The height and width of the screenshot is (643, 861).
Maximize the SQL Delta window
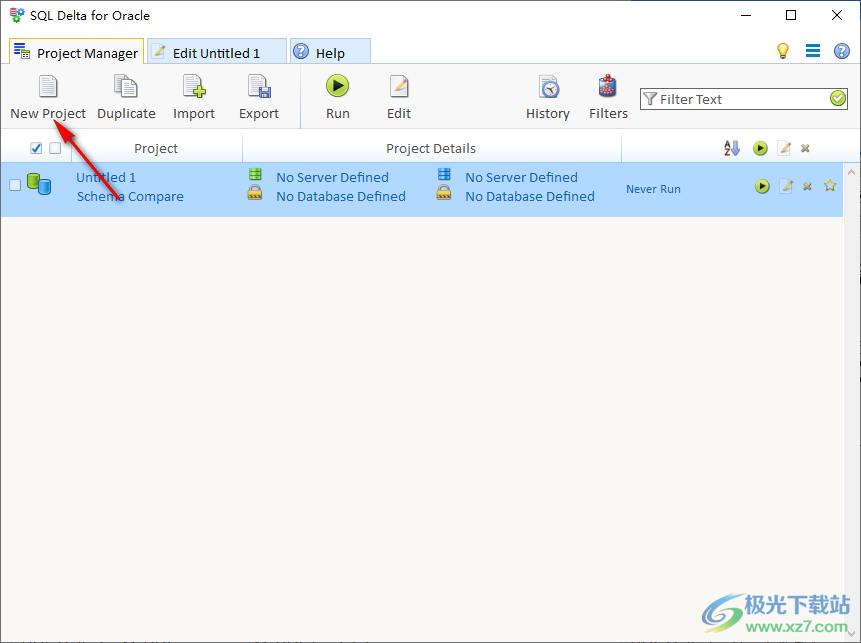point(791,15)
